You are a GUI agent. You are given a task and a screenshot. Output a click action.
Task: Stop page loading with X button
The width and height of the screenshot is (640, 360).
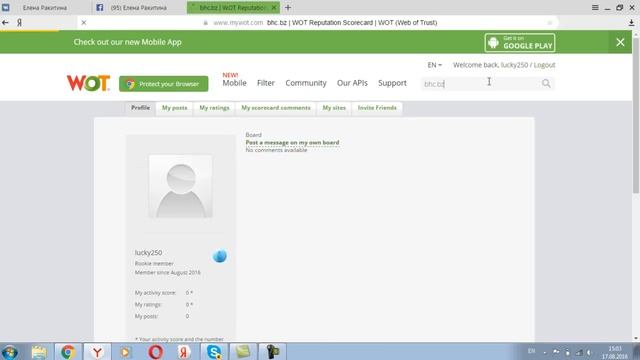pyautogui.click(x=84, y=22)
